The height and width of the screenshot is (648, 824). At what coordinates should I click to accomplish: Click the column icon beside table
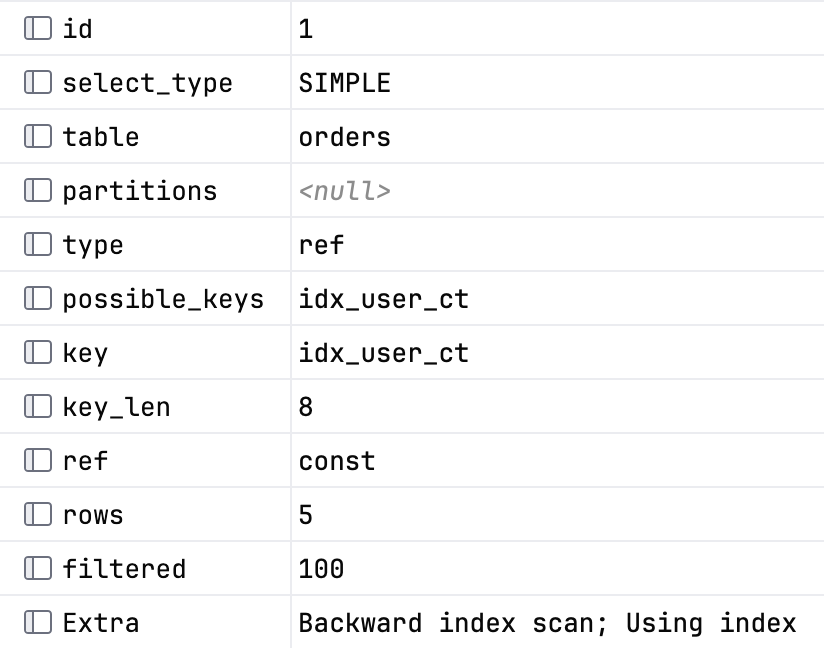38,137
